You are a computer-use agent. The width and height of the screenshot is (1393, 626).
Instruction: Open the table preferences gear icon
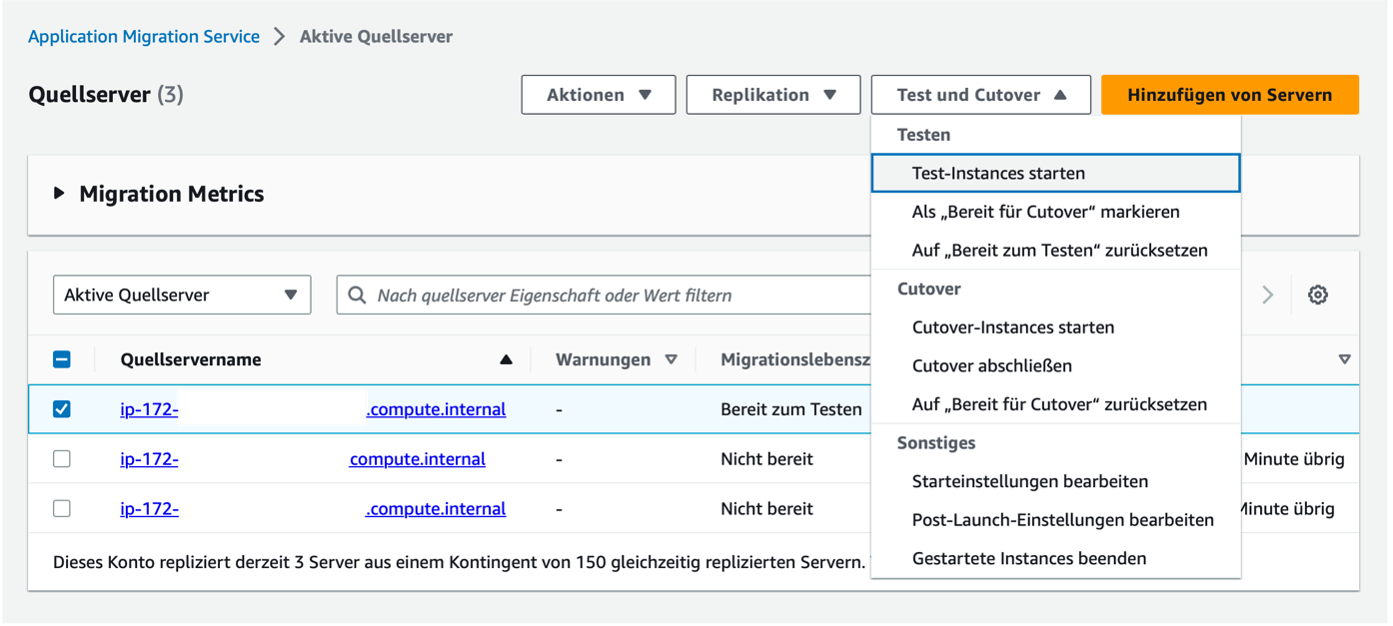point(1317,294)
